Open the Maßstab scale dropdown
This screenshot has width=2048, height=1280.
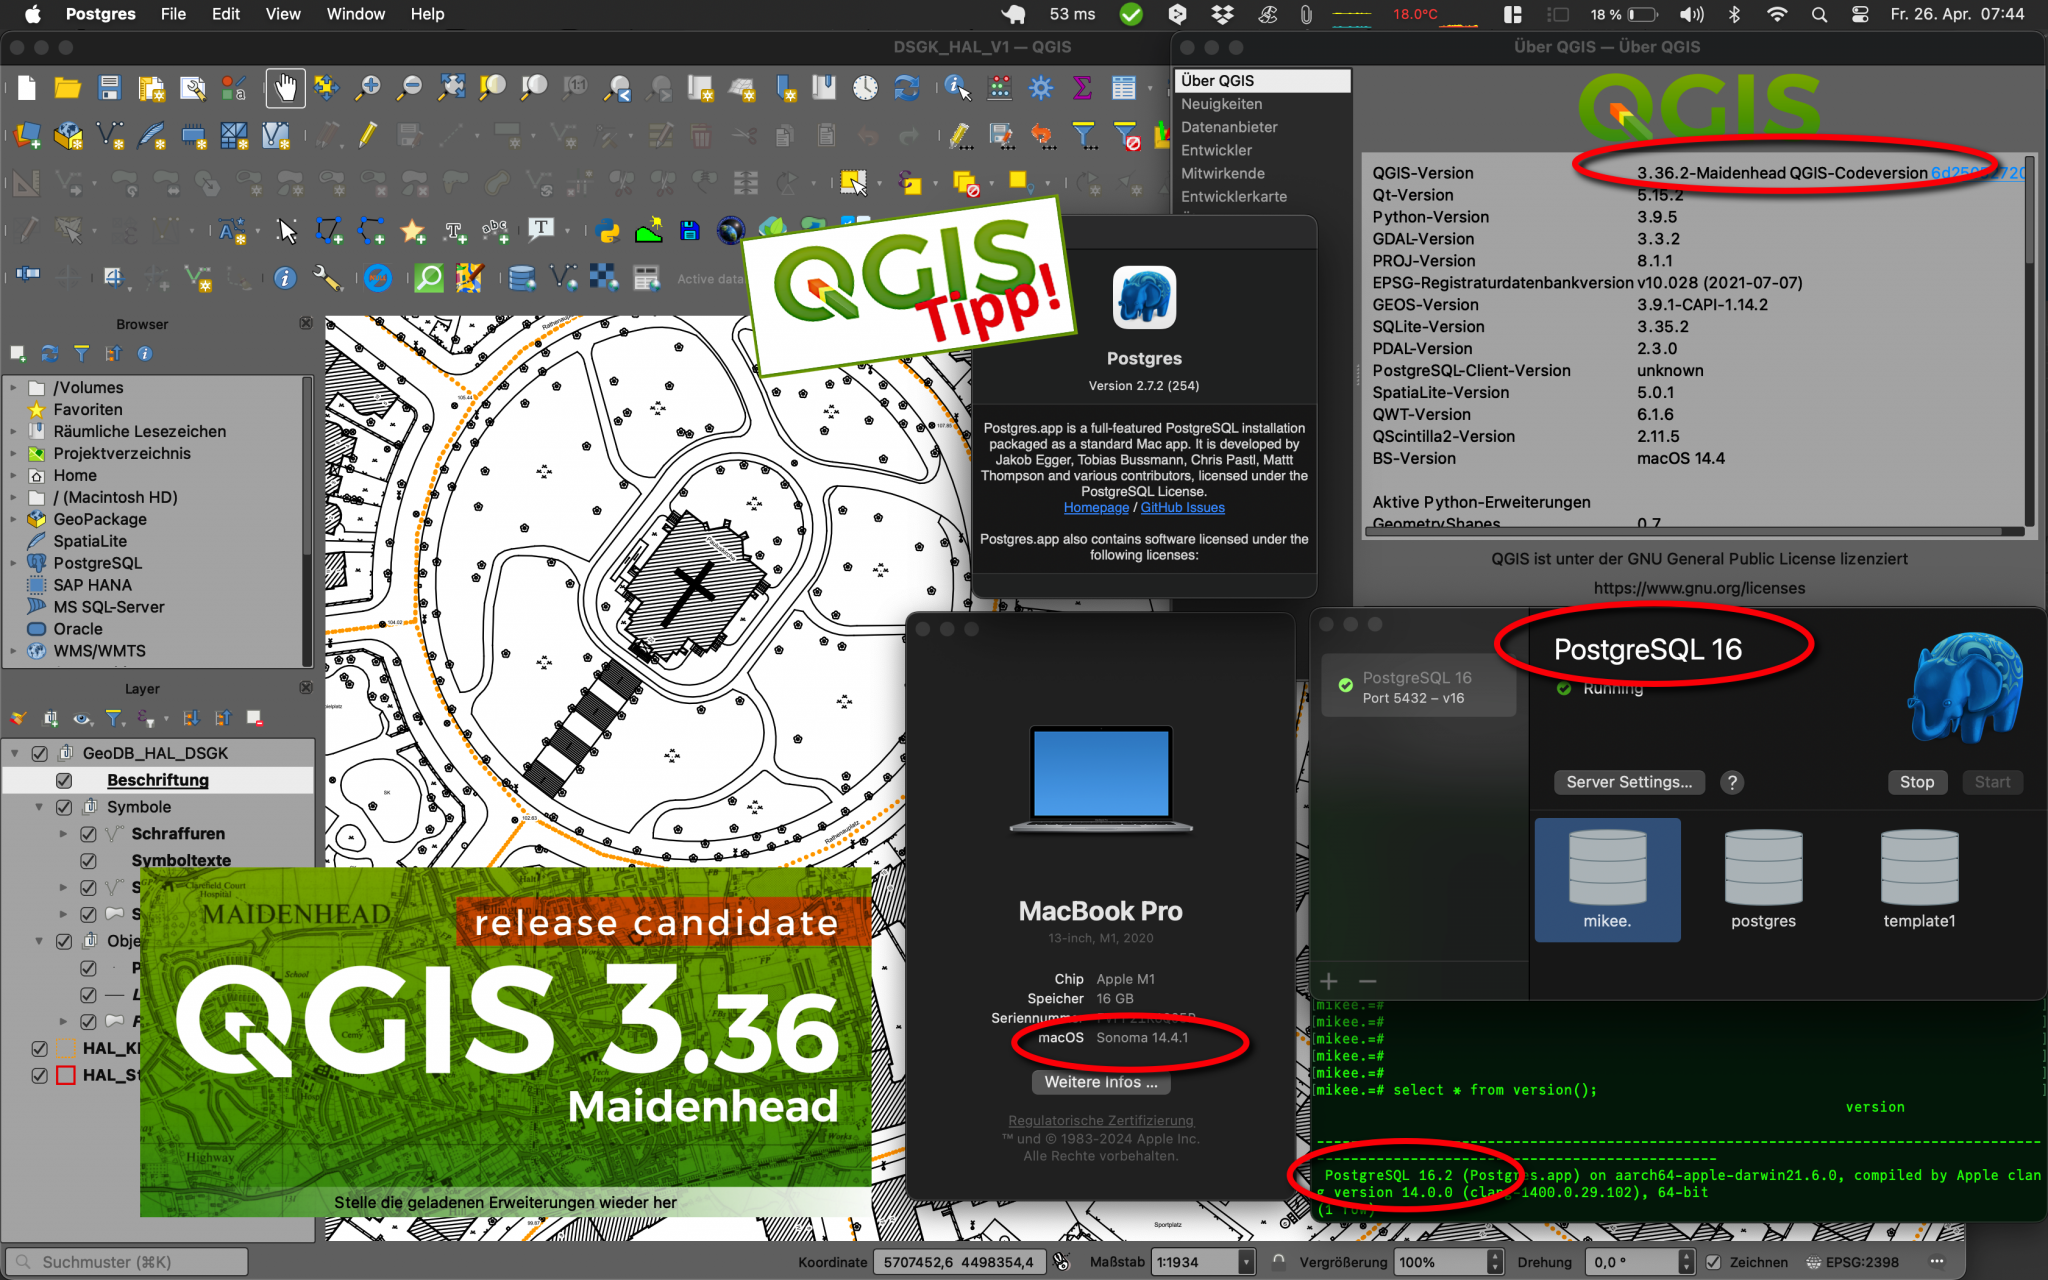[1247, 1261]
